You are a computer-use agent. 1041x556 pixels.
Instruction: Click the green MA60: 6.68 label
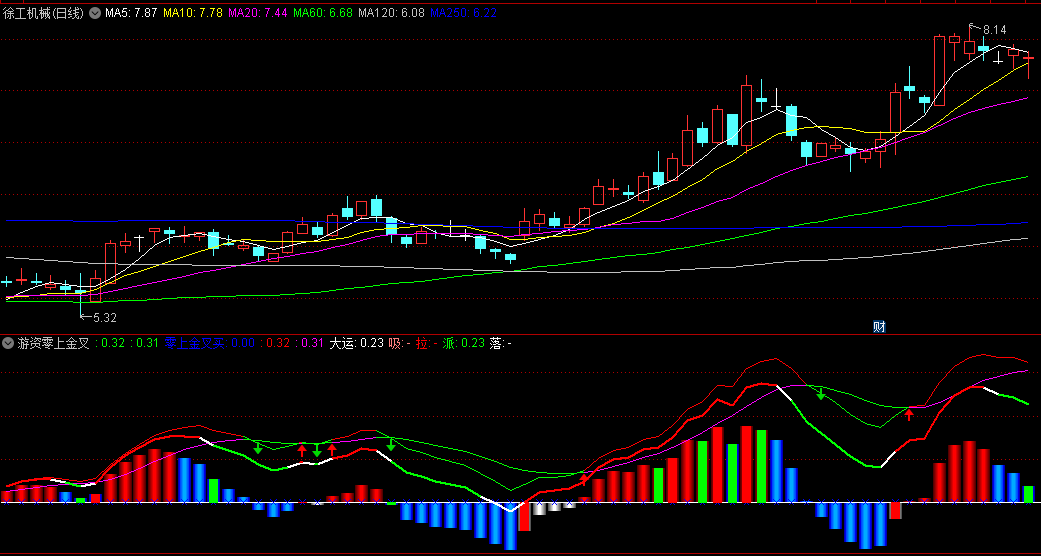pos(323,13)
